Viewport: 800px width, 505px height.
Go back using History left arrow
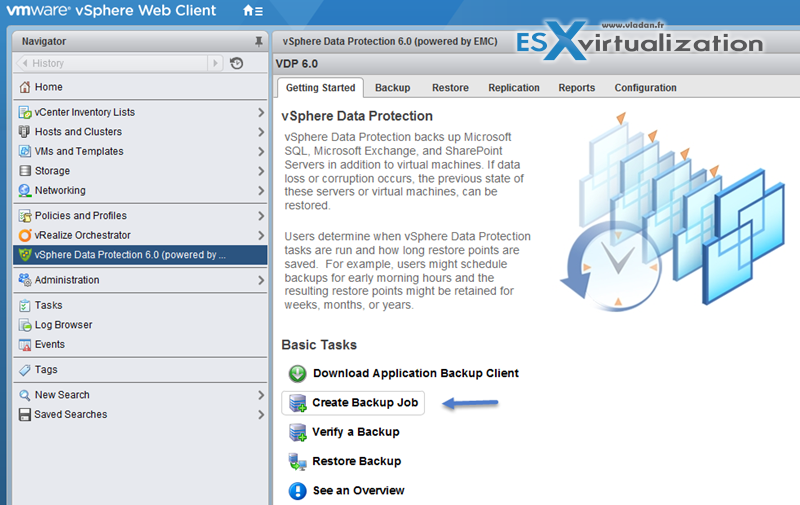[24, 63]
